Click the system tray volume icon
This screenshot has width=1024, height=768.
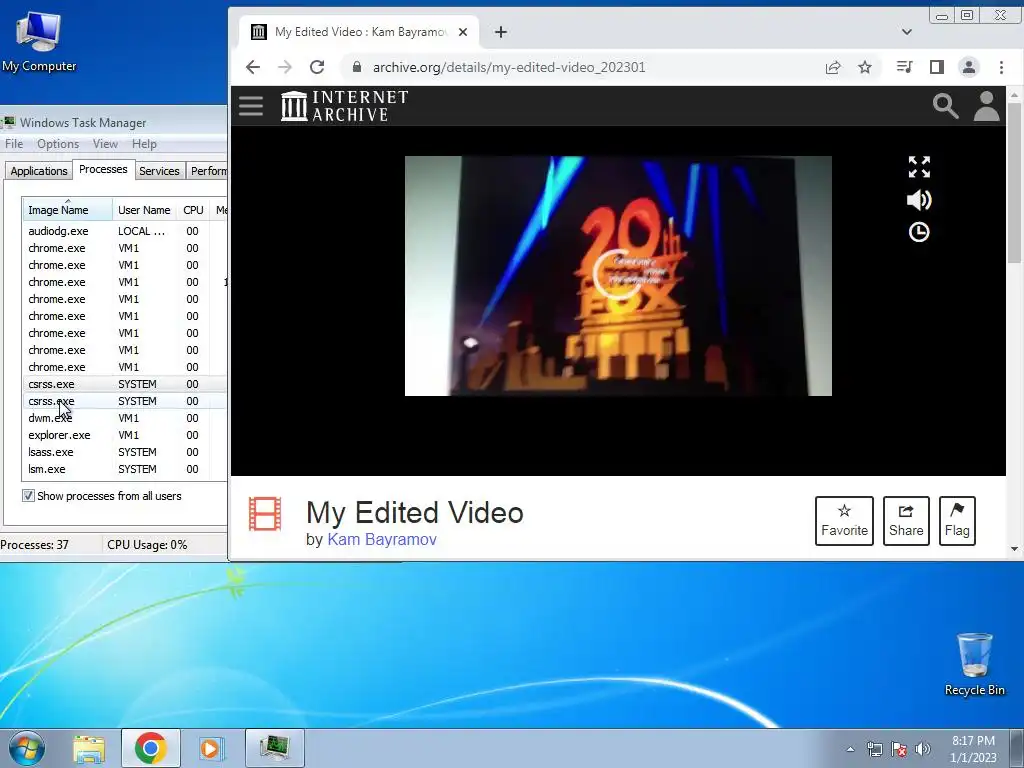(x=922, y=749)
